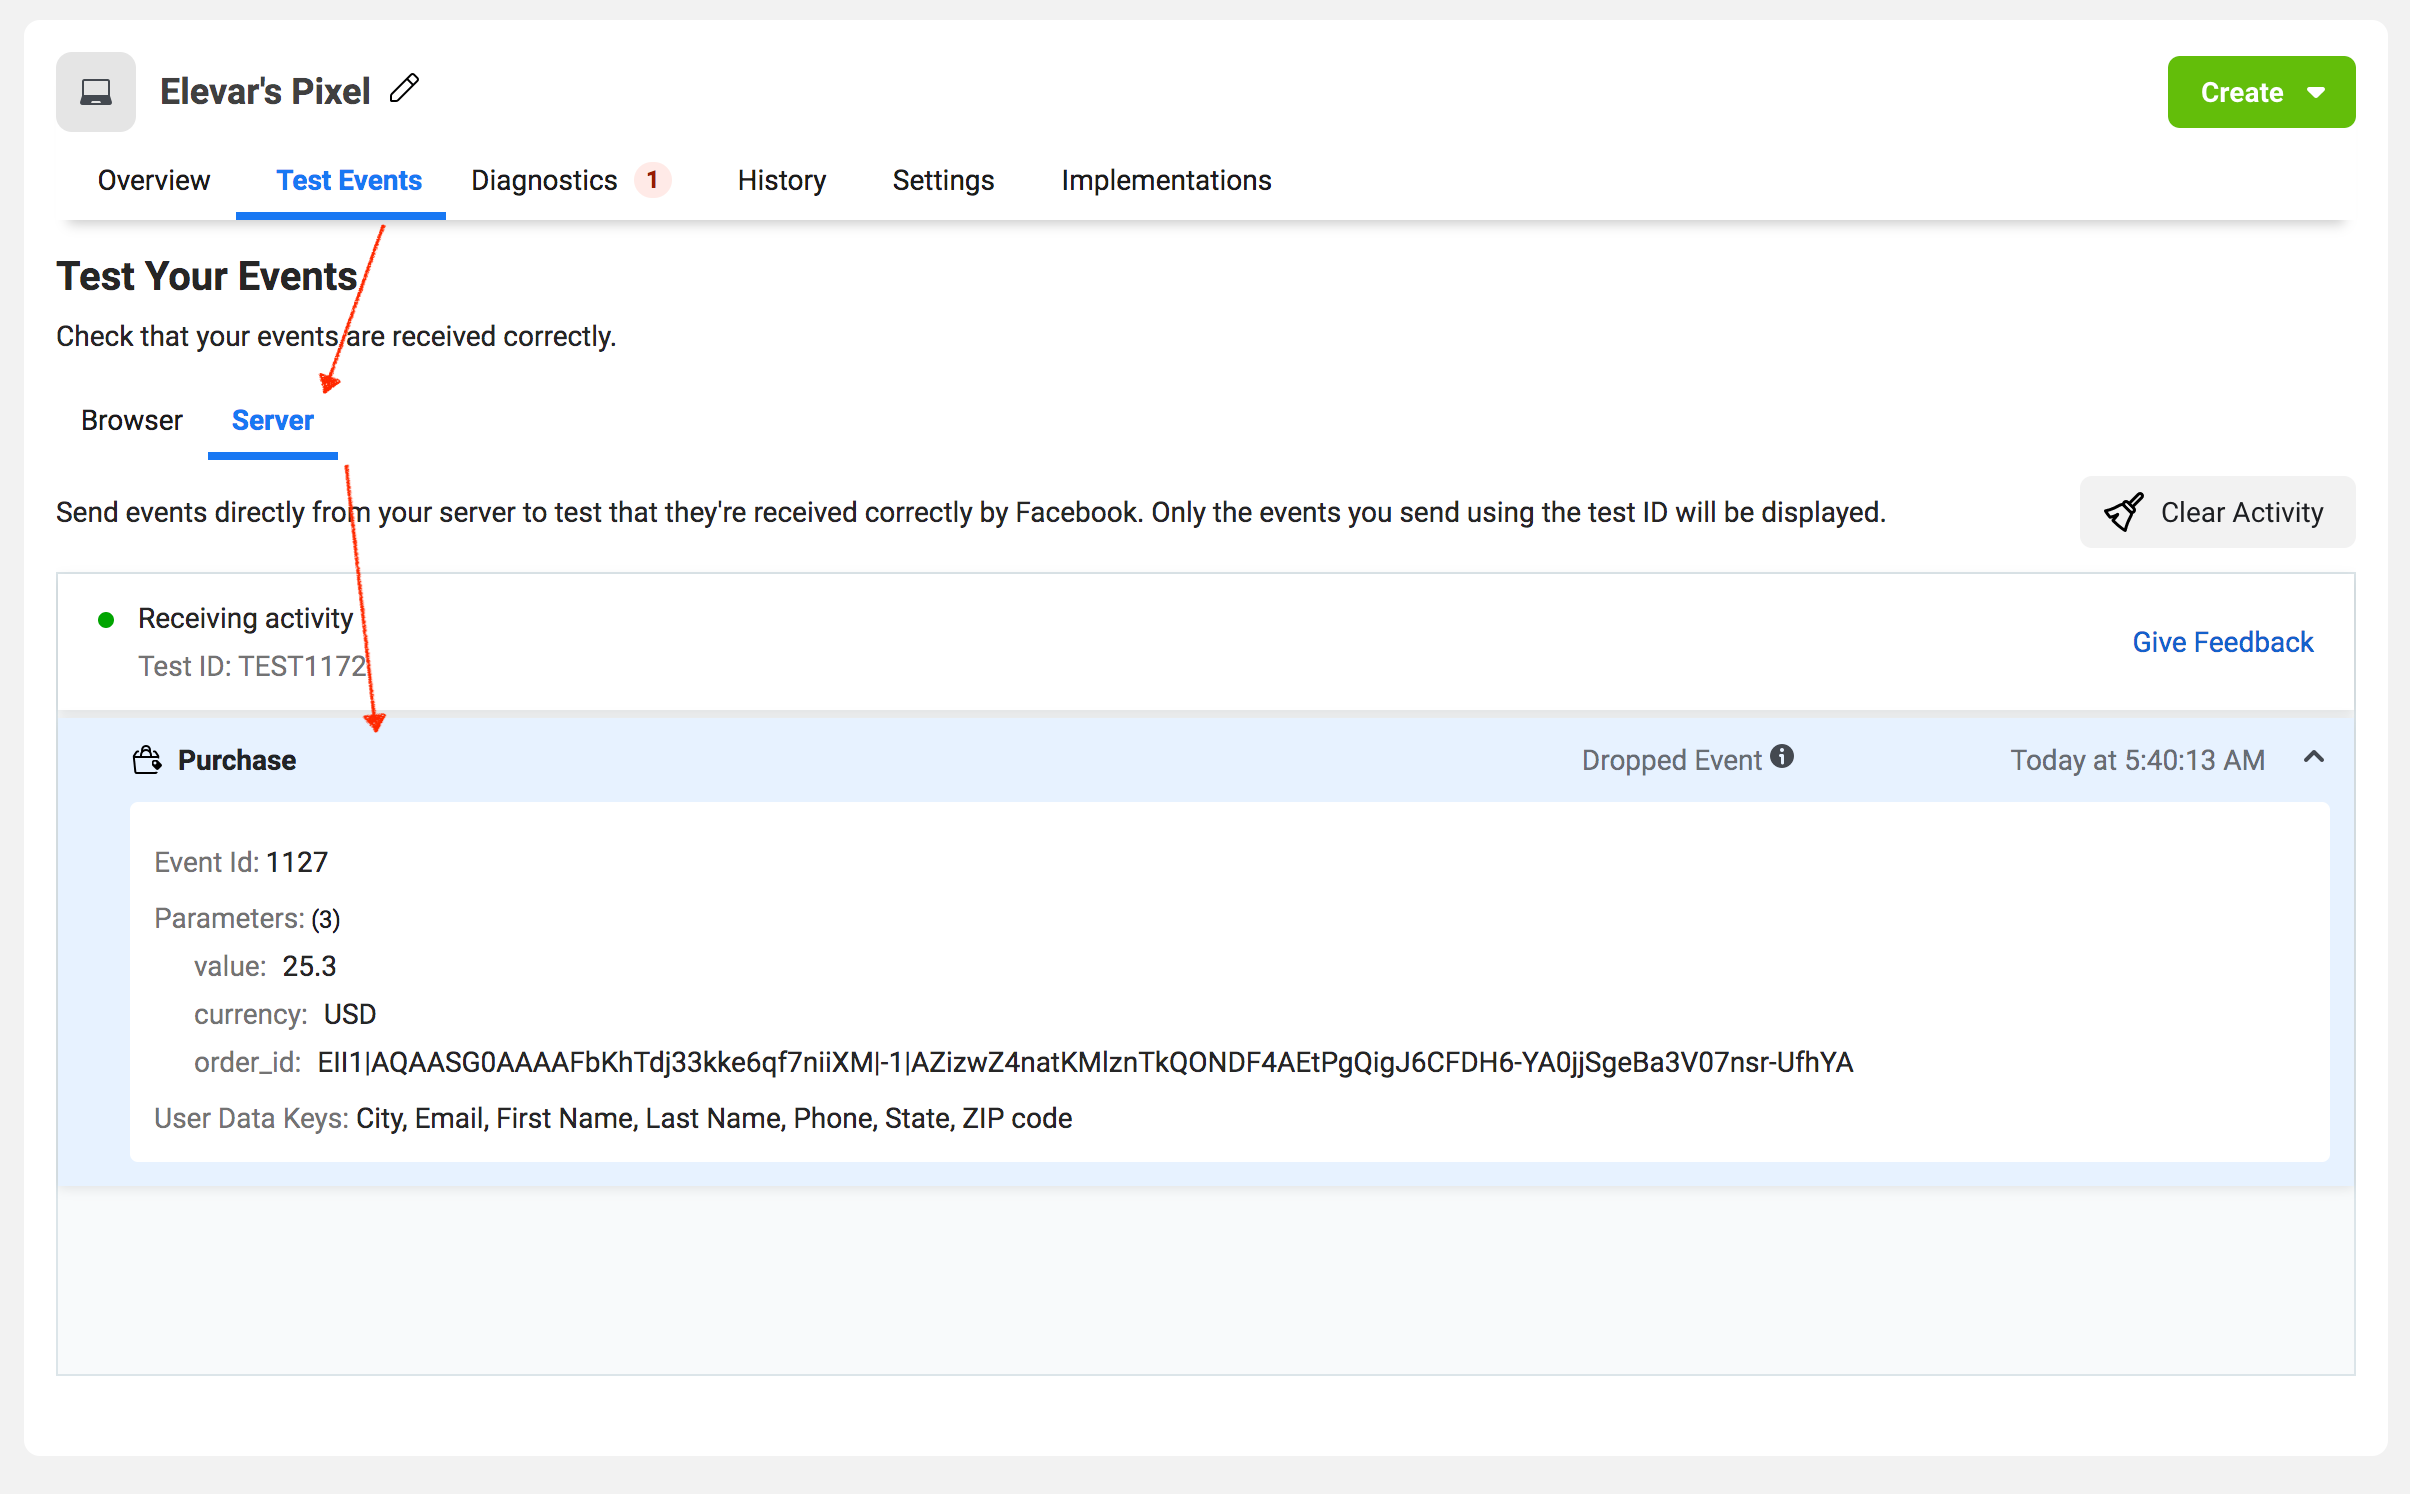Click the Dropped Event info icon
Viewport: 2410px width, 1494px height.
tap(1782, 757)
